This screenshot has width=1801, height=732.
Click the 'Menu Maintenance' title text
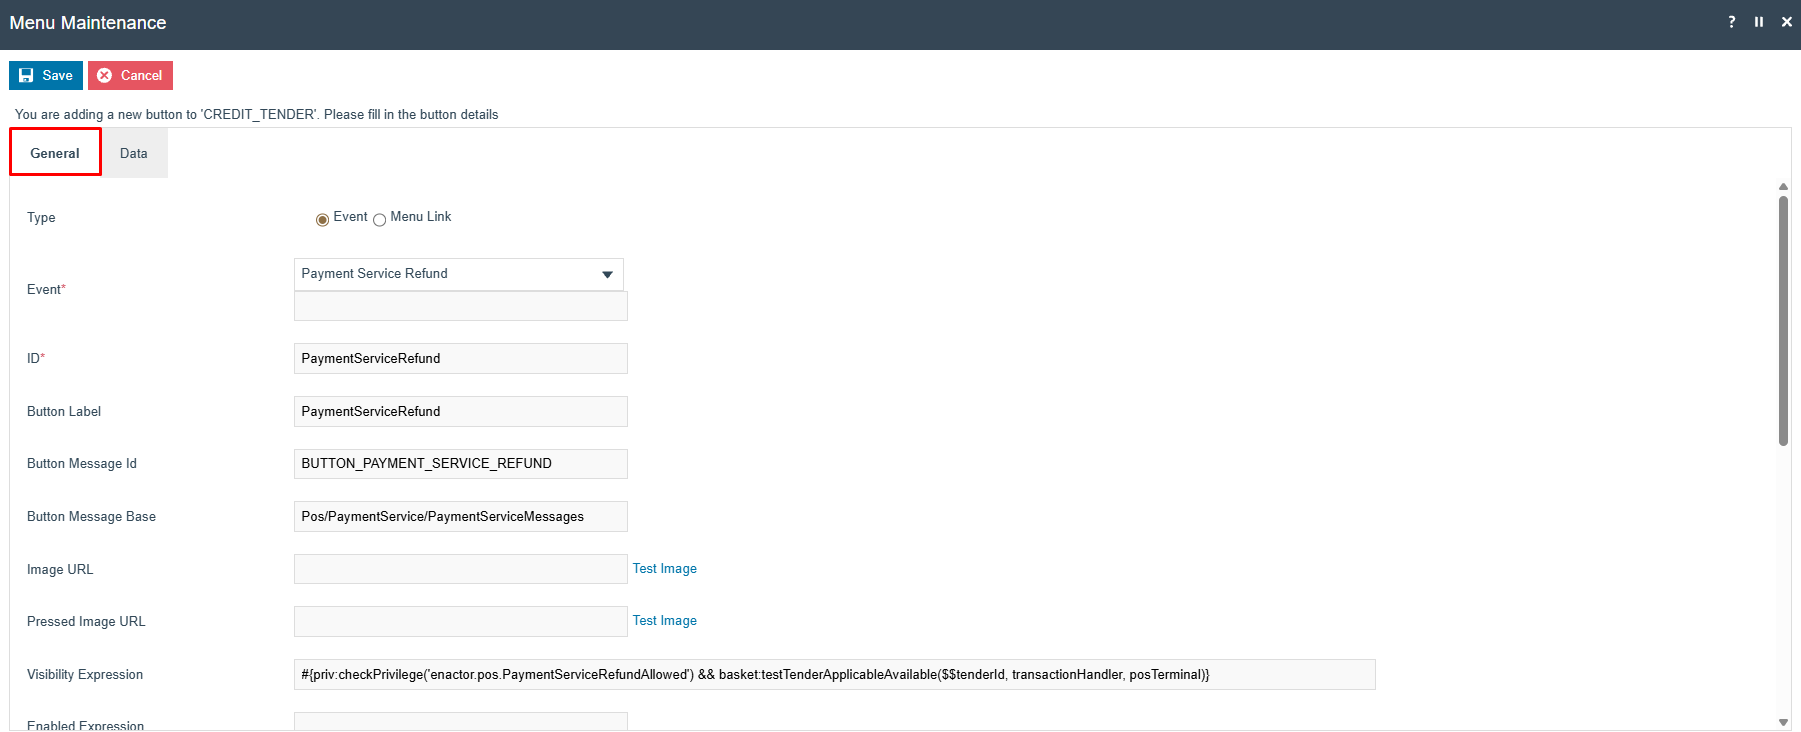88,23
